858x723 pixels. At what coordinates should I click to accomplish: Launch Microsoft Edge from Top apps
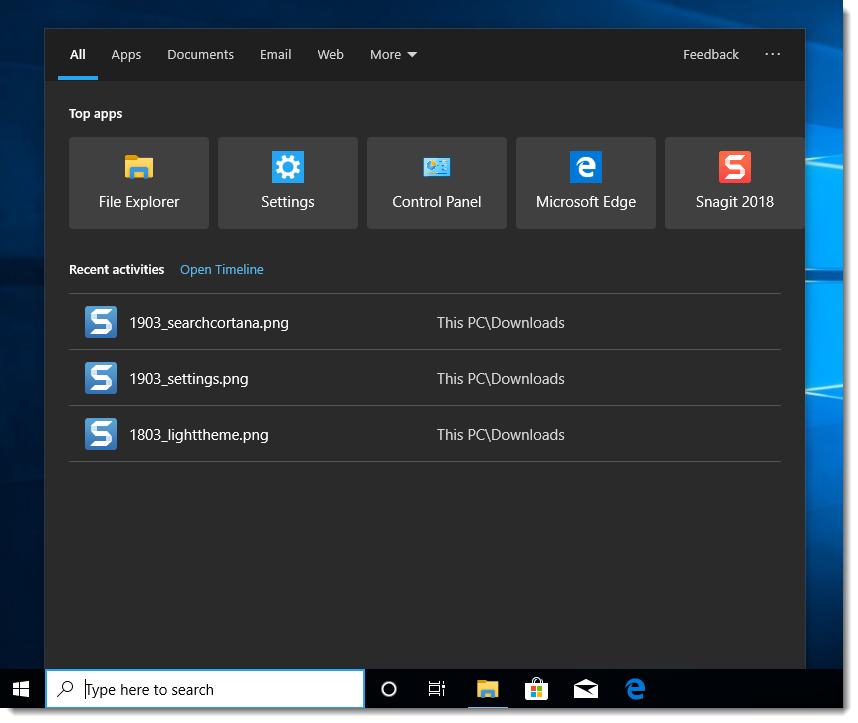586,183
